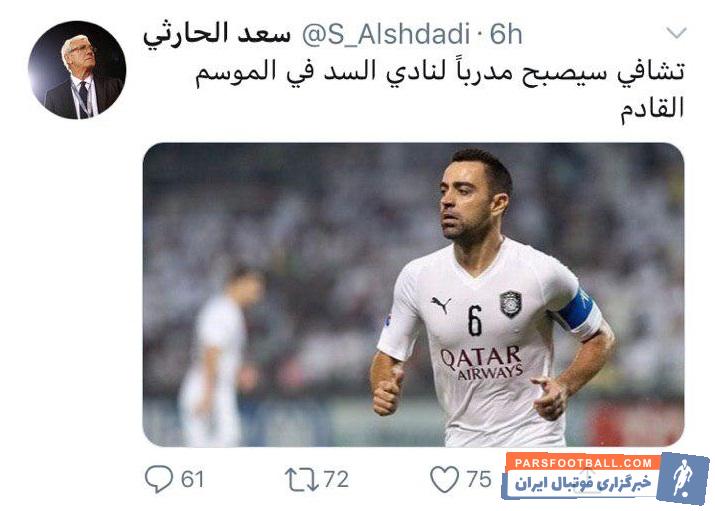This screenshot has height=511, width=715.
Task: Click the tweet text about تشافي
Action: coord(440,89)
